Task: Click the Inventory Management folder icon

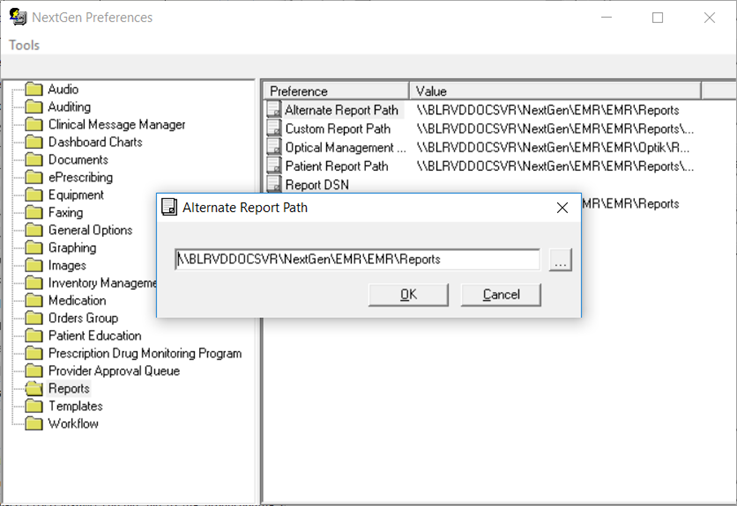Action: coord(33,283)
